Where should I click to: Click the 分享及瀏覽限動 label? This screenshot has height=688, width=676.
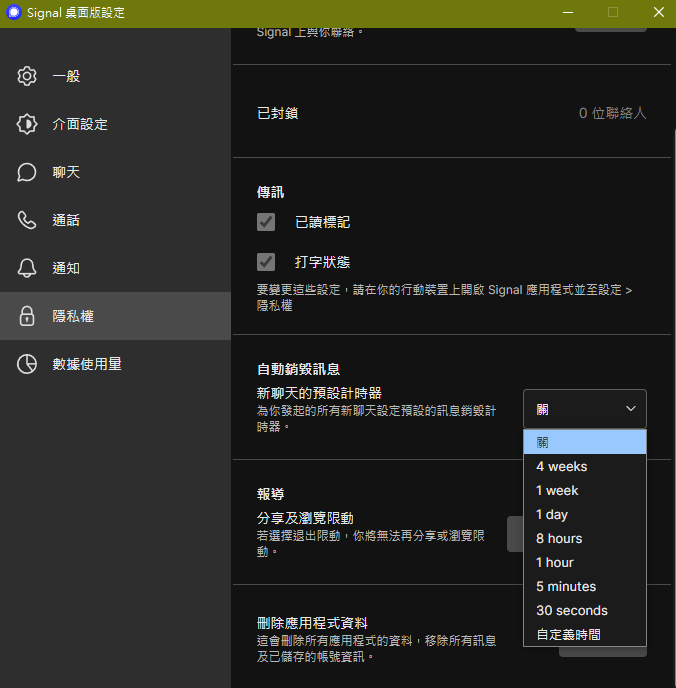point(305,518)
